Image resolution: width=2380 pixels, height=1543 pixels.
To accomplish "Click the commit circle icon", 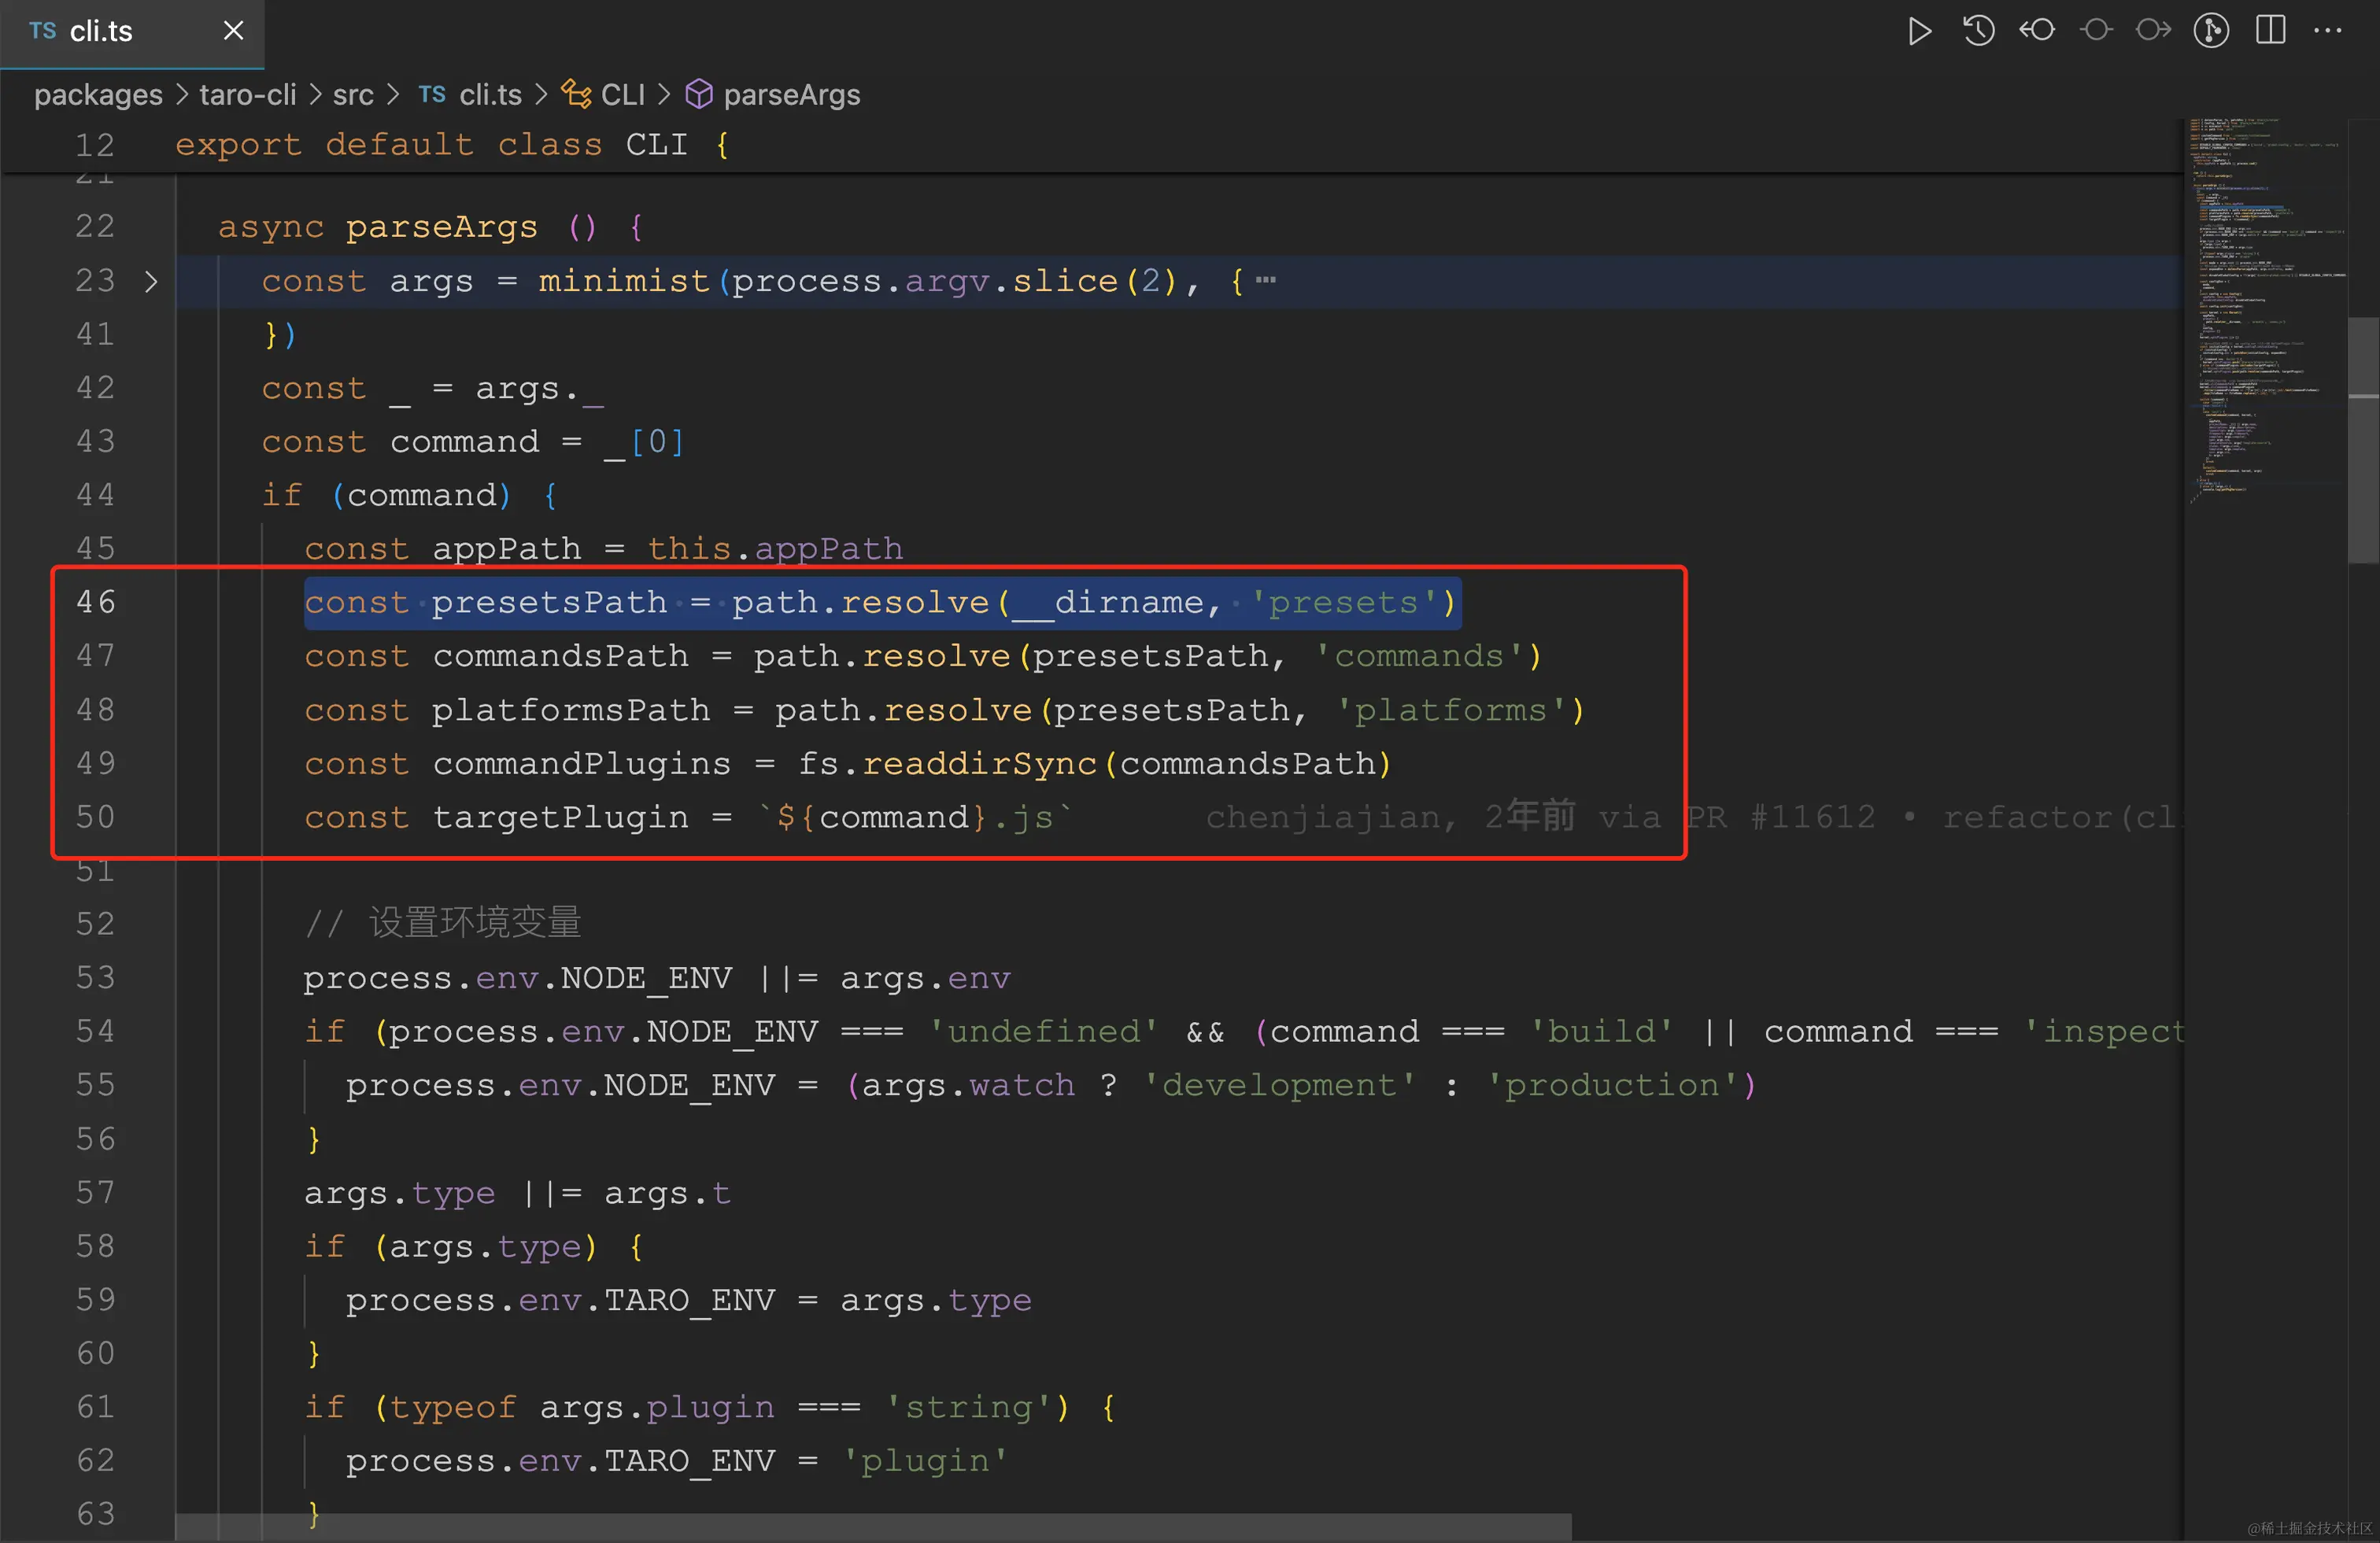I will pos(2096,31).
